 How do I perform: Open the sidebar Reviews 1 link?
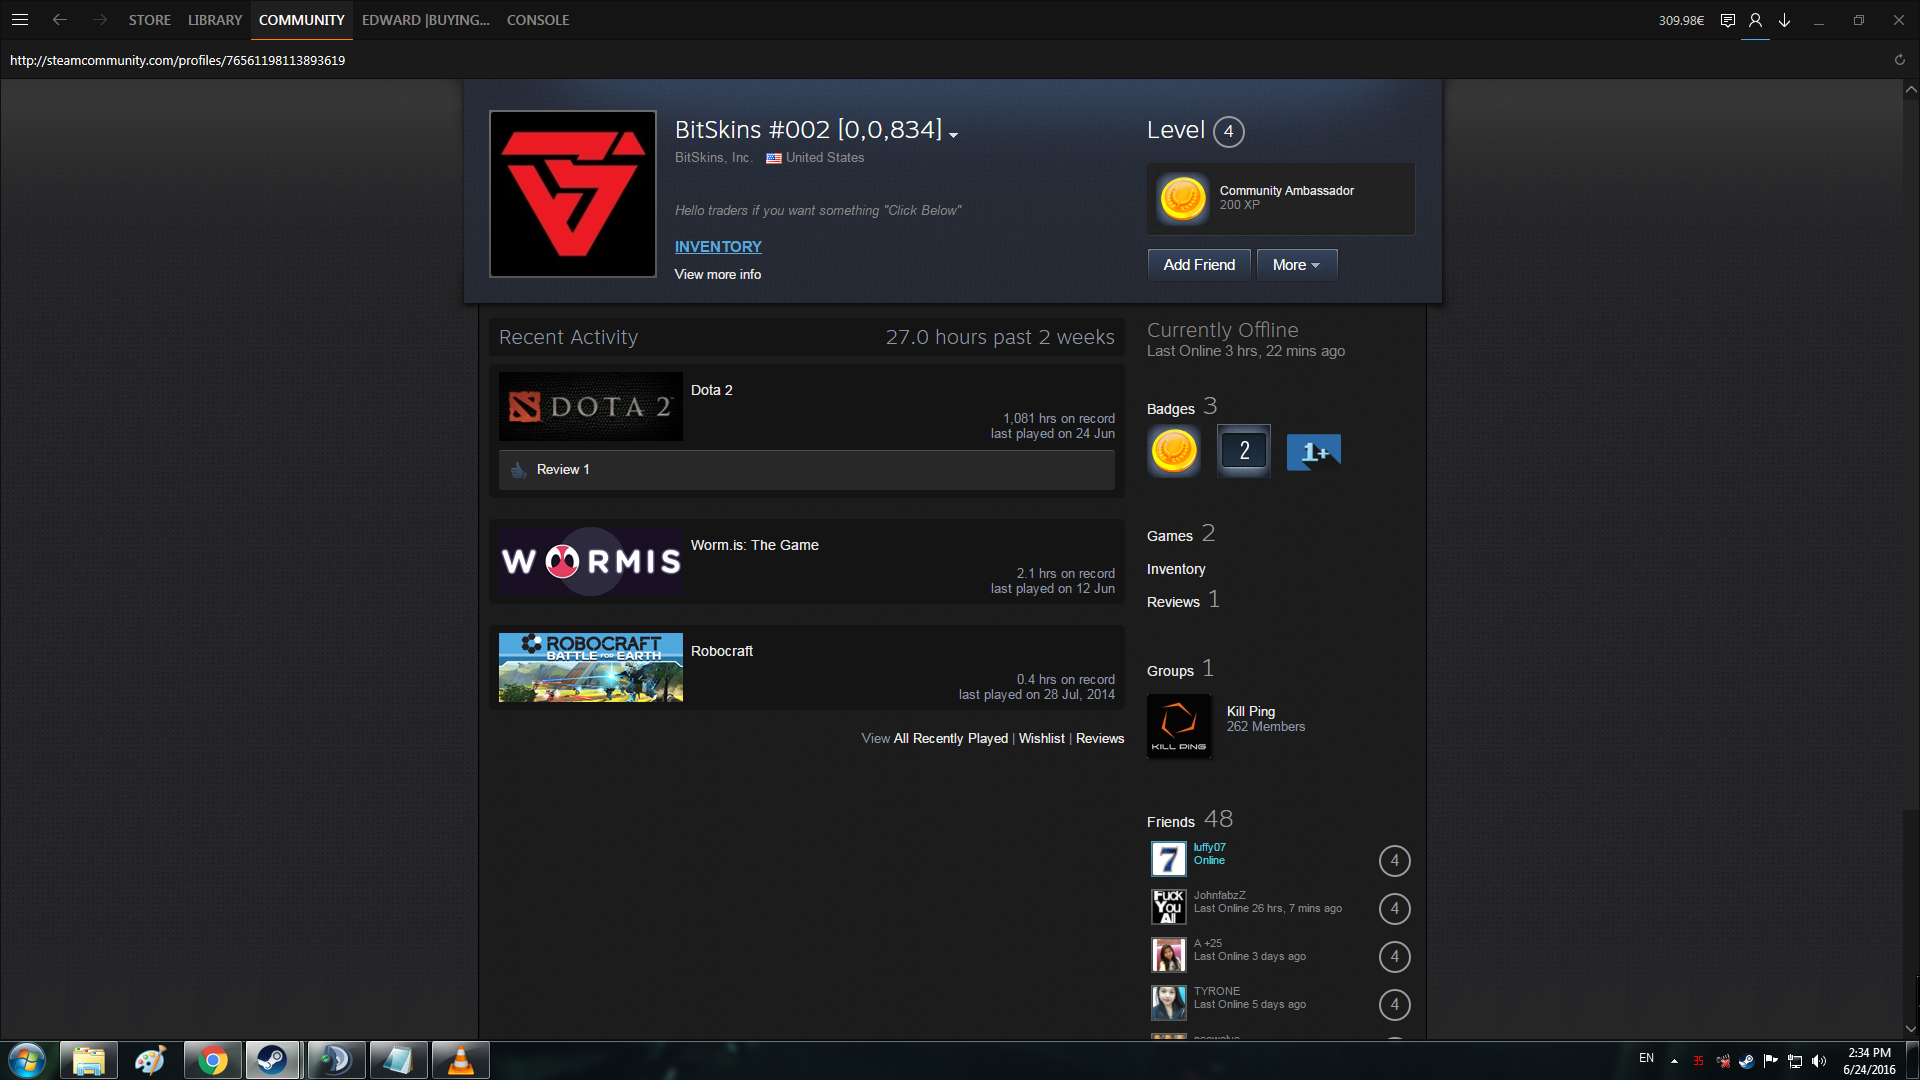tap(1183, 600)
